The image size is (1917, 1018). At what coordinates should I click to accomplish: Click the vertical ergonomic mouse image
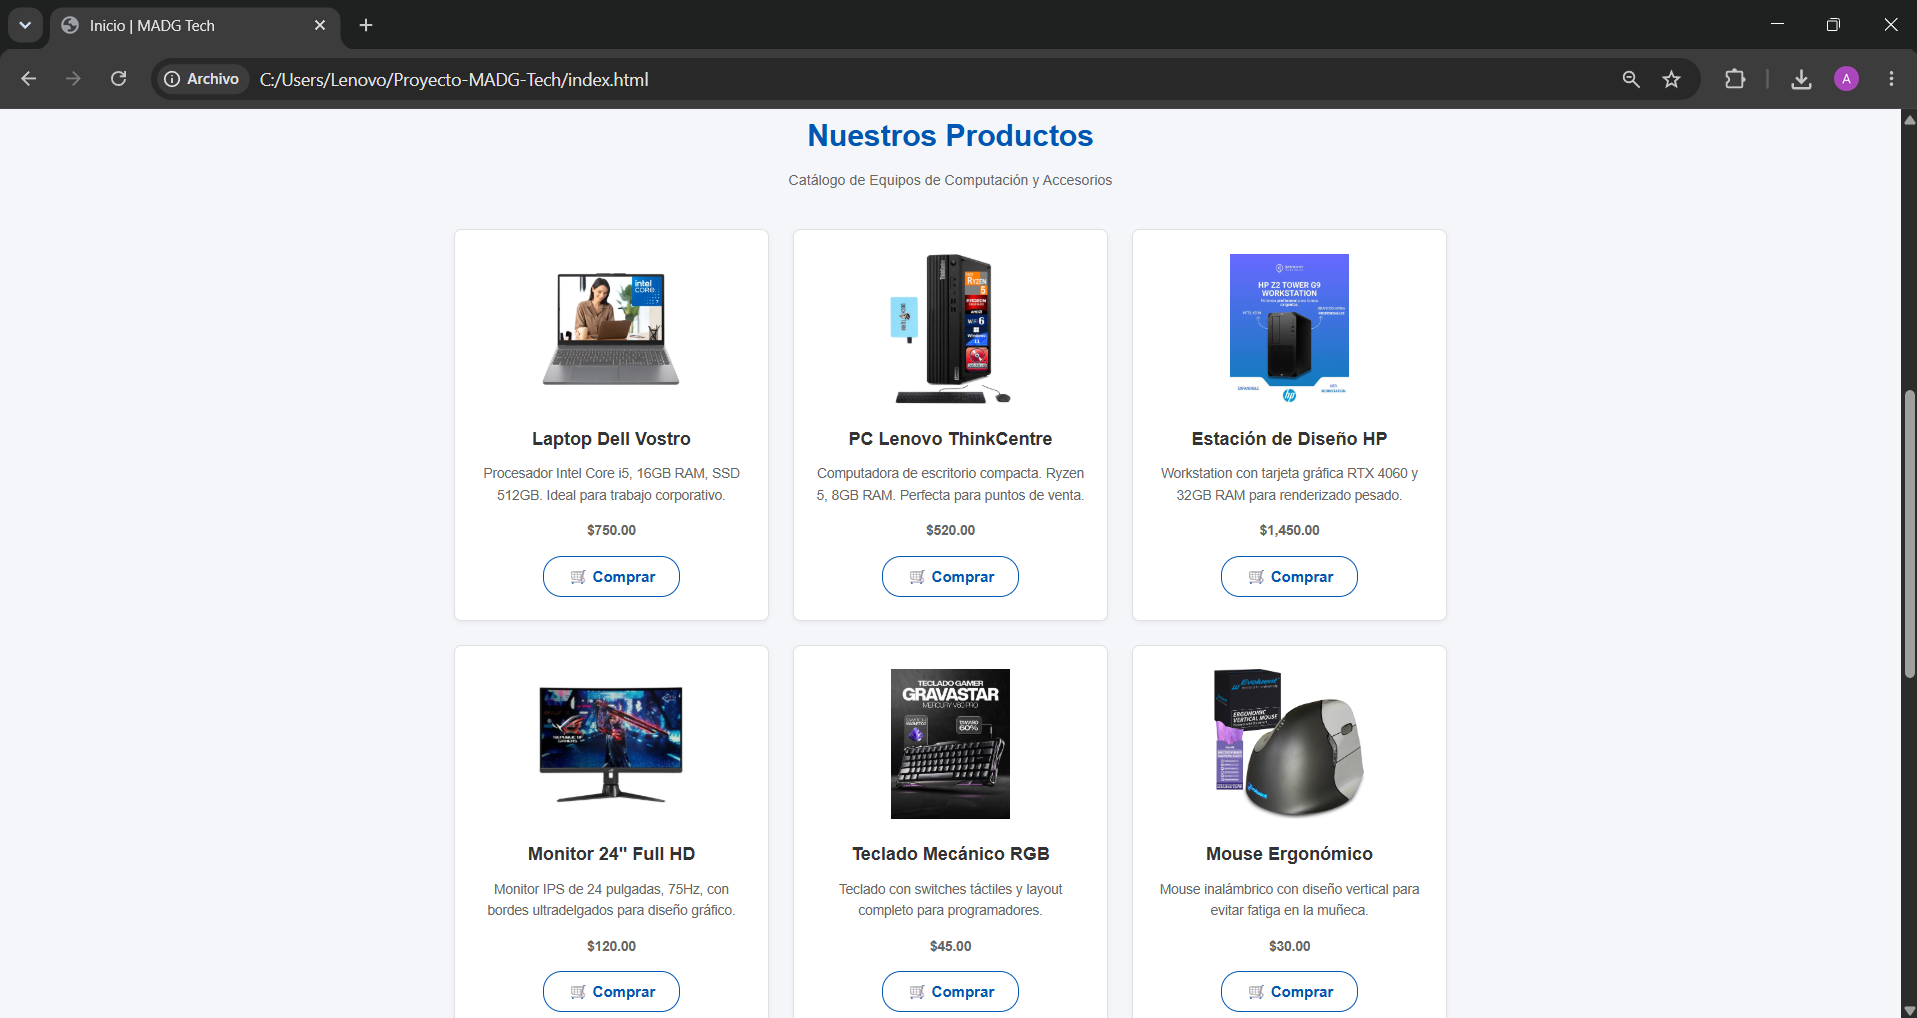point(1289,744)
